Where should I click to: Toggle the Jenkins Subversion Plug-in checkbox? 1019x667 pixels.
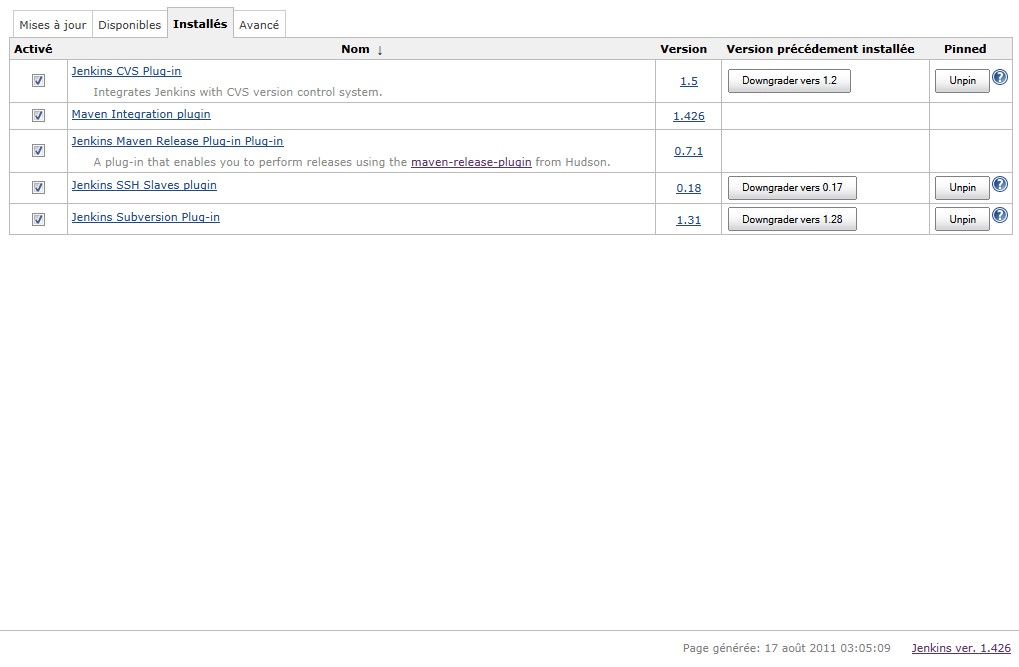coord(38,220)
